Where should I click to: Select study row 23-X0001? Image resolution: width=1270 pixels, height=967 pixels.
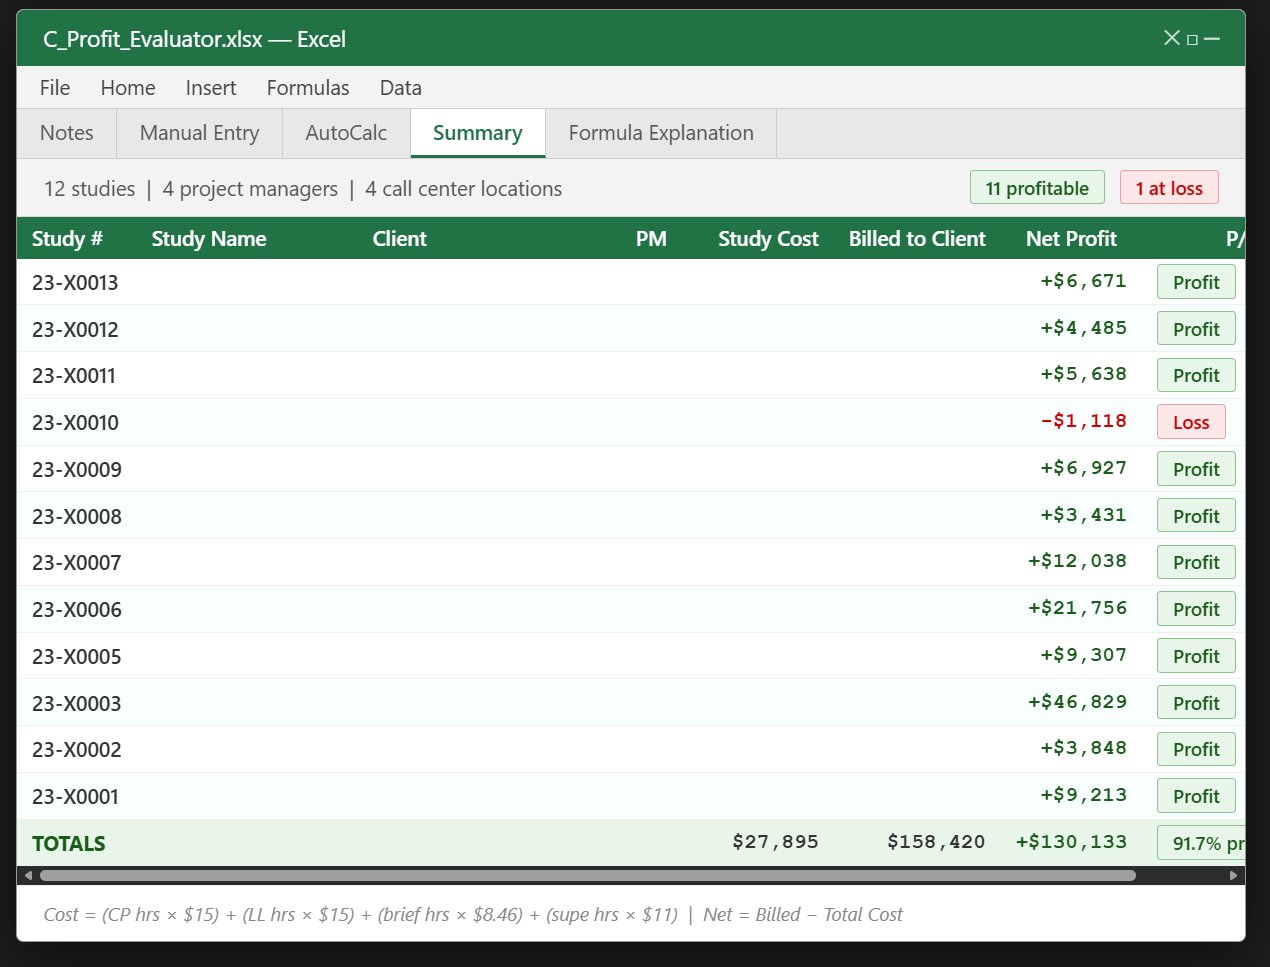(x=631, y=796)
